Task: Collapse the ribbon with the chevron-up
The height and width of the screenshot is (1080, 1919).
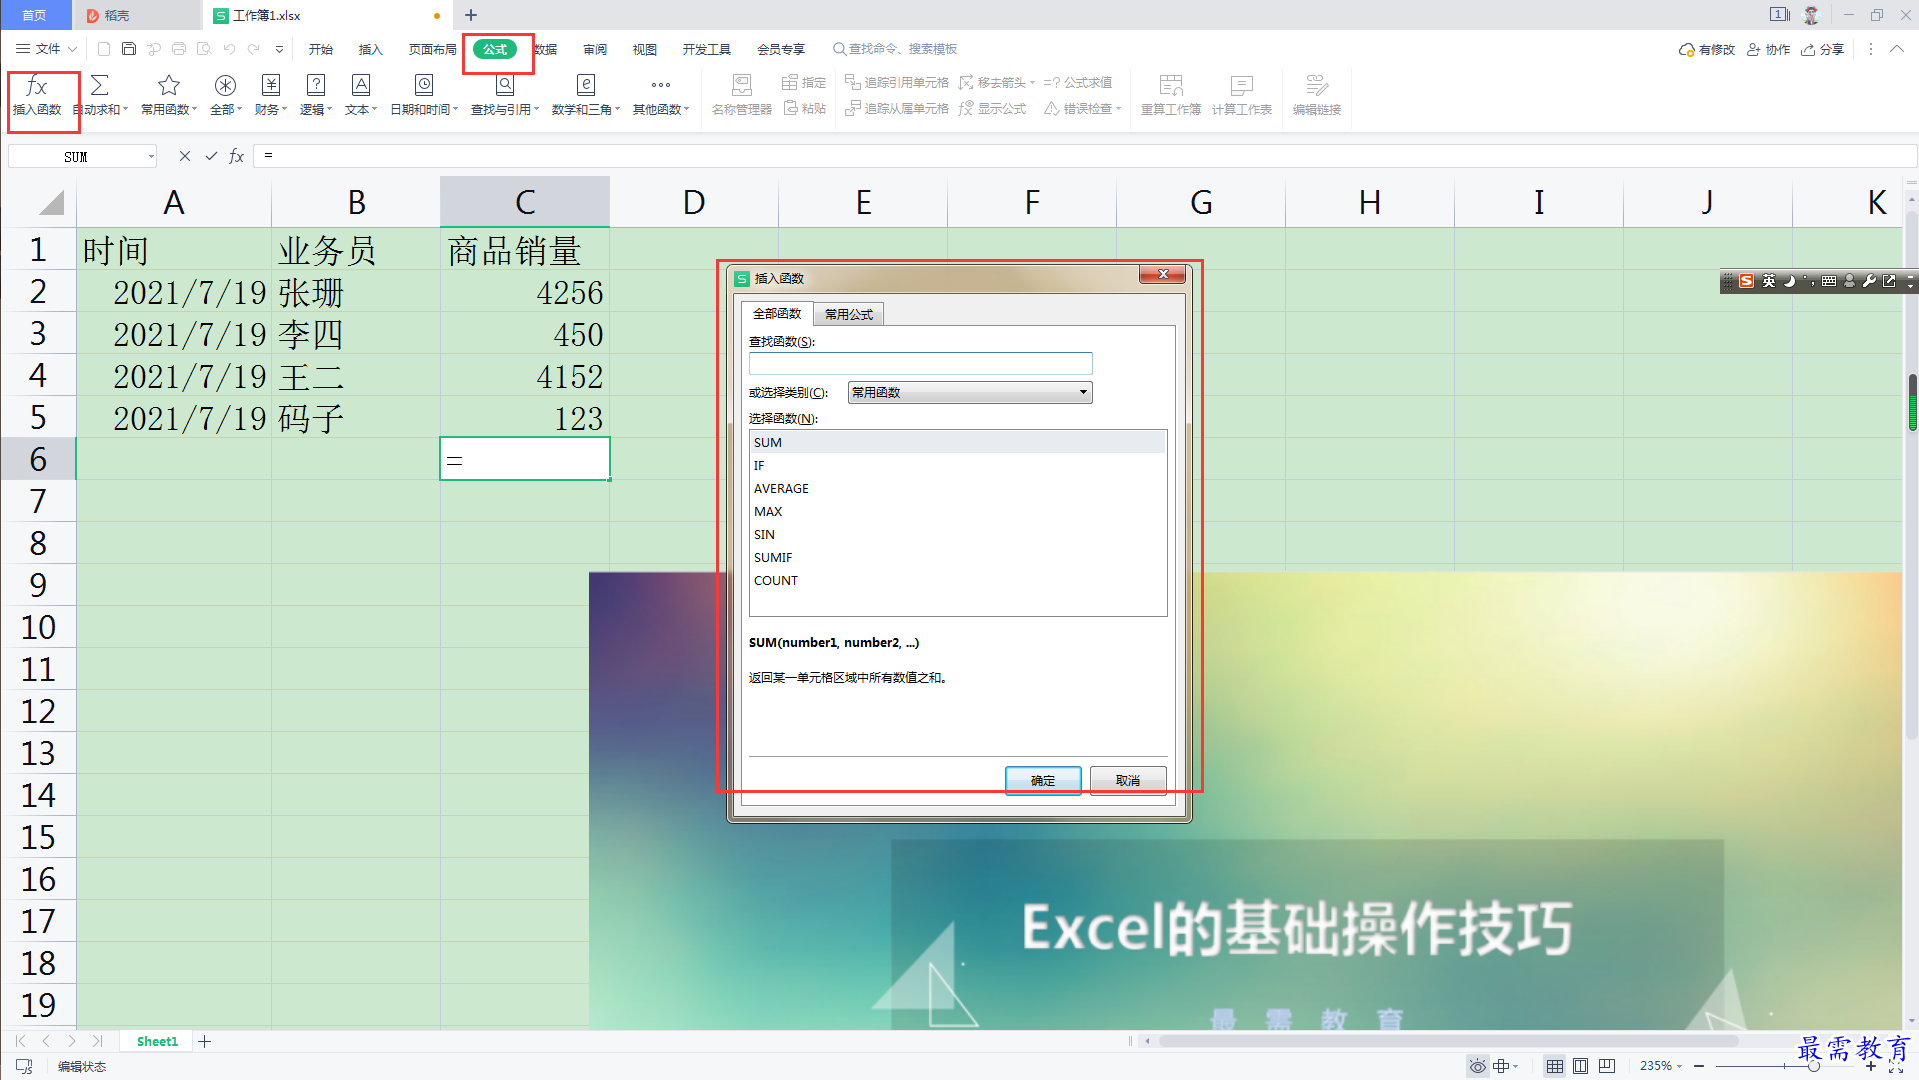Action: click(1896, 49)
